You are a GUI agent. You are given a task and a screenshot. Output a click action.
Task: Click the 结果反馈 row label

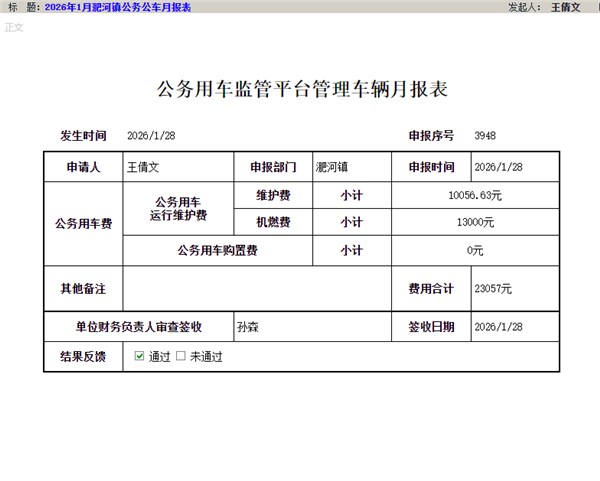tap(82, 356)
